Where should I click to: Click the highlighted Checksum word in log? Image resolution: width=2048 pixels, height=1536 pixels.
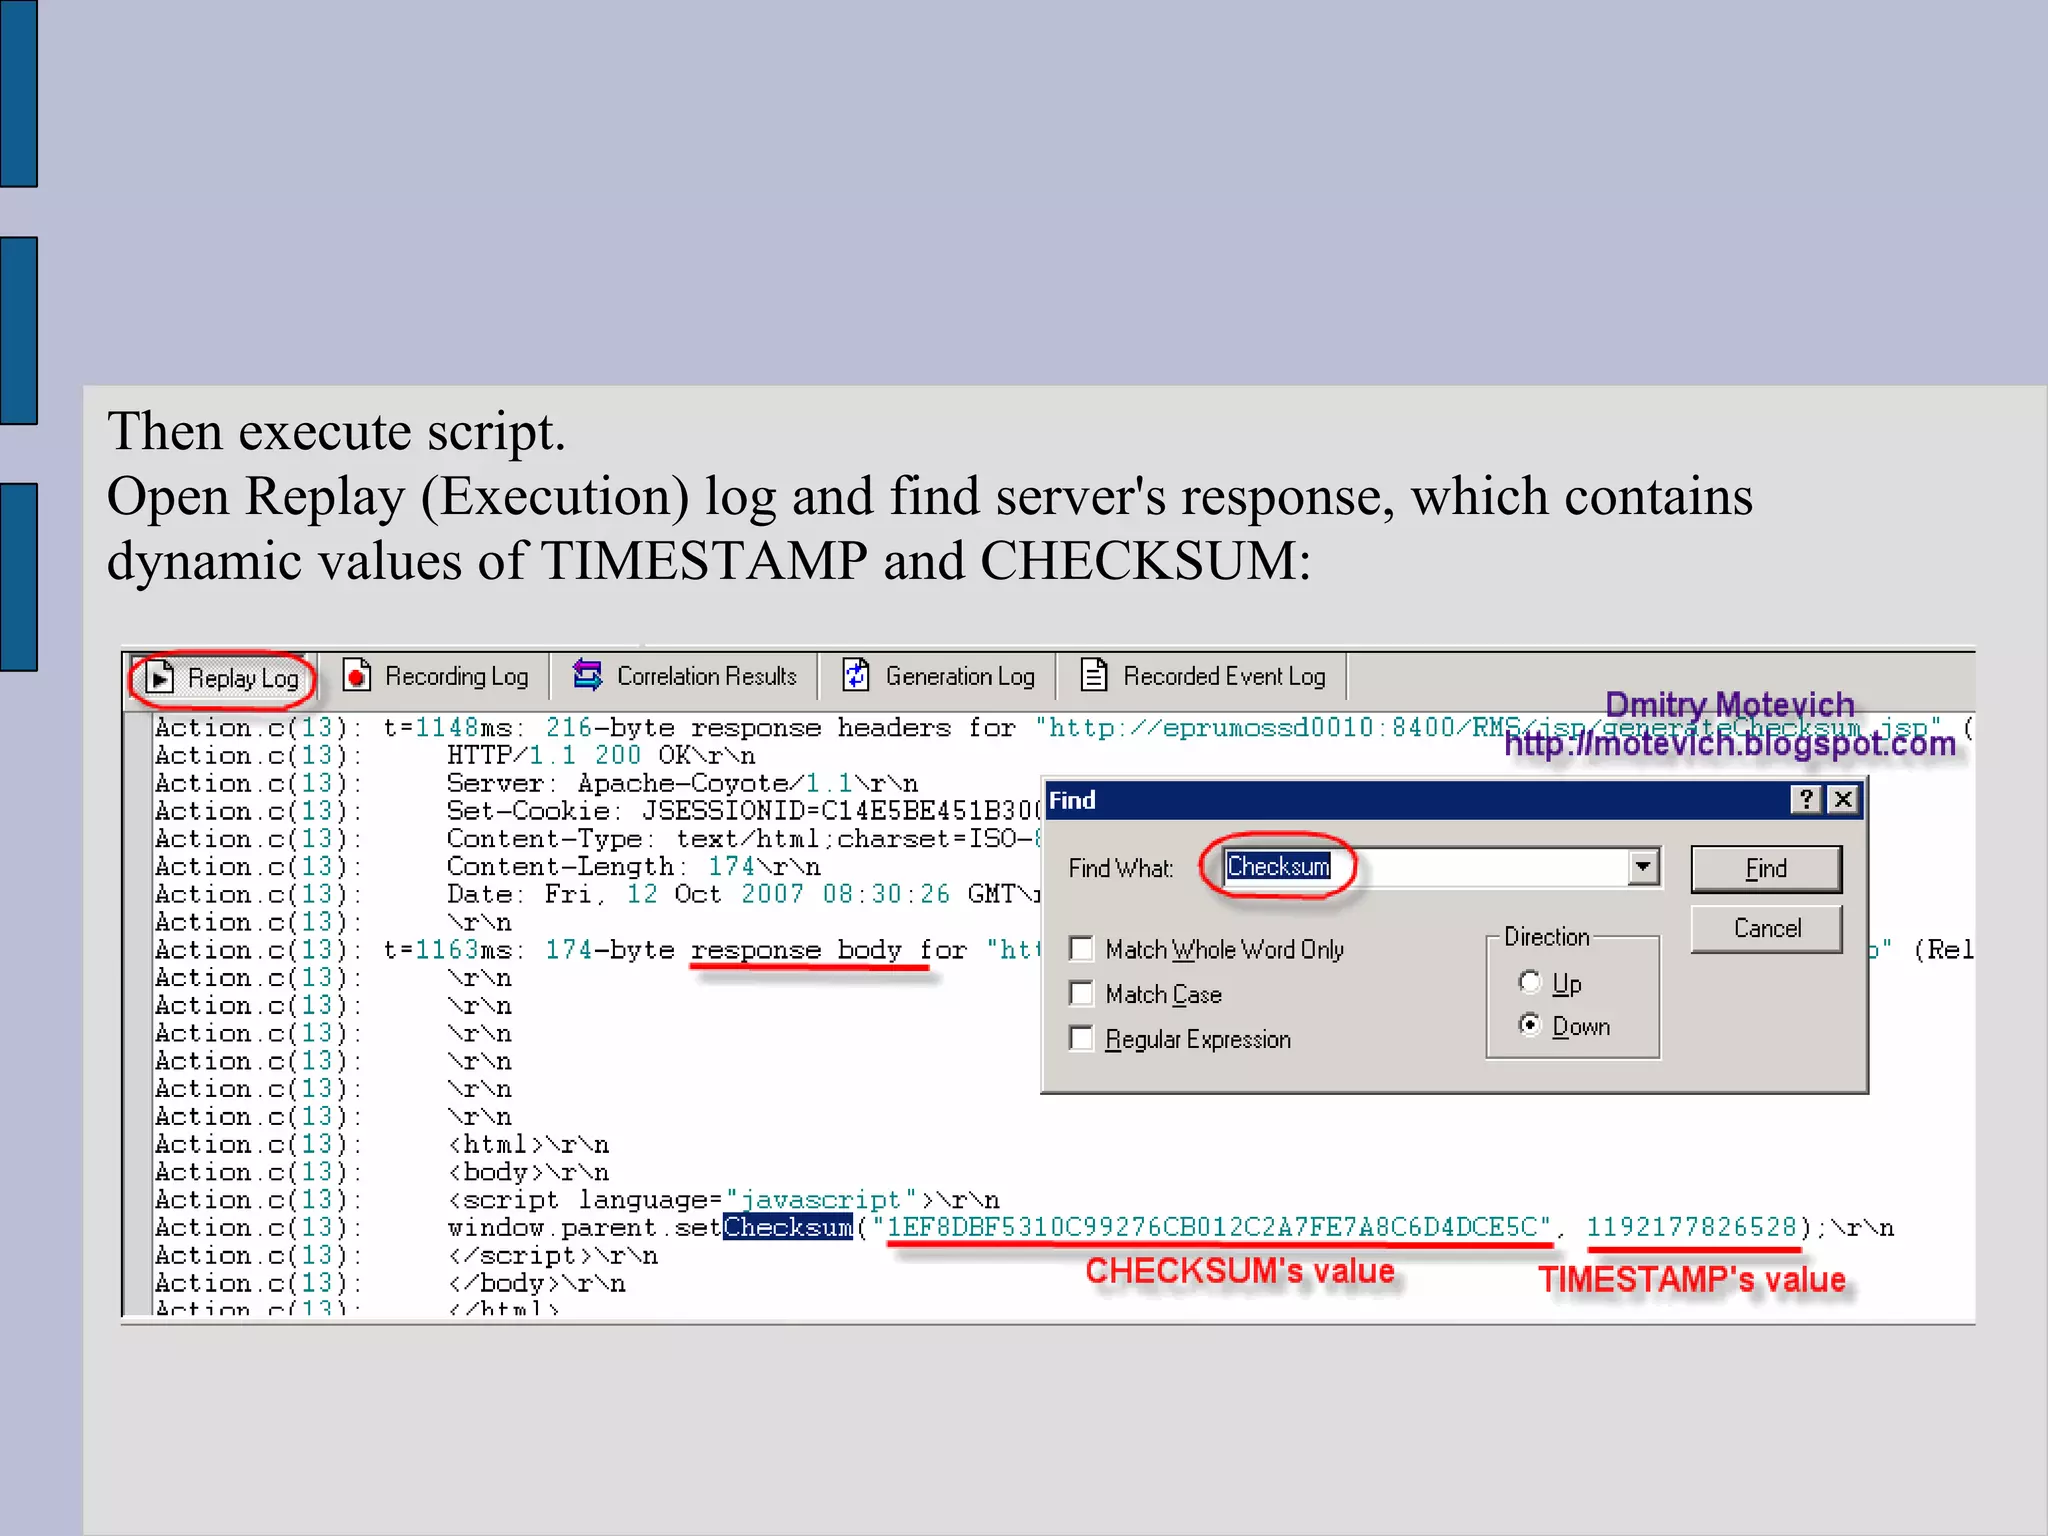click(x=788, y=1227)
